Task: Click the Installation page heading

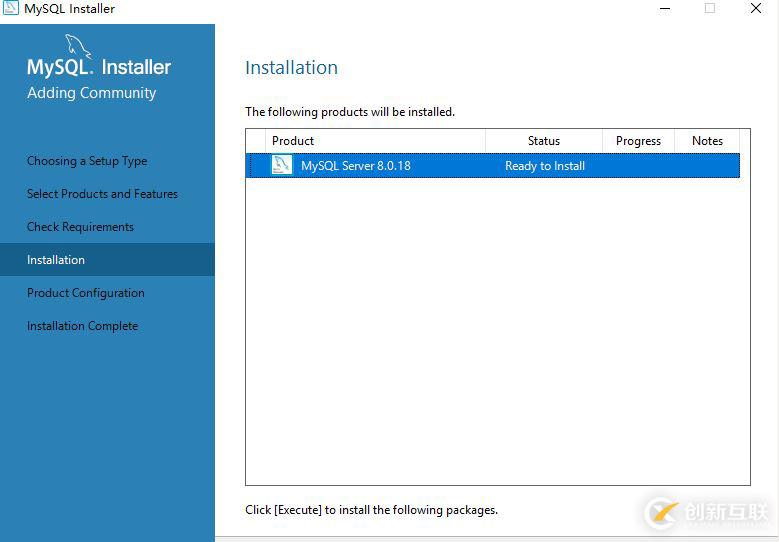Action: (x=291, y=68)
